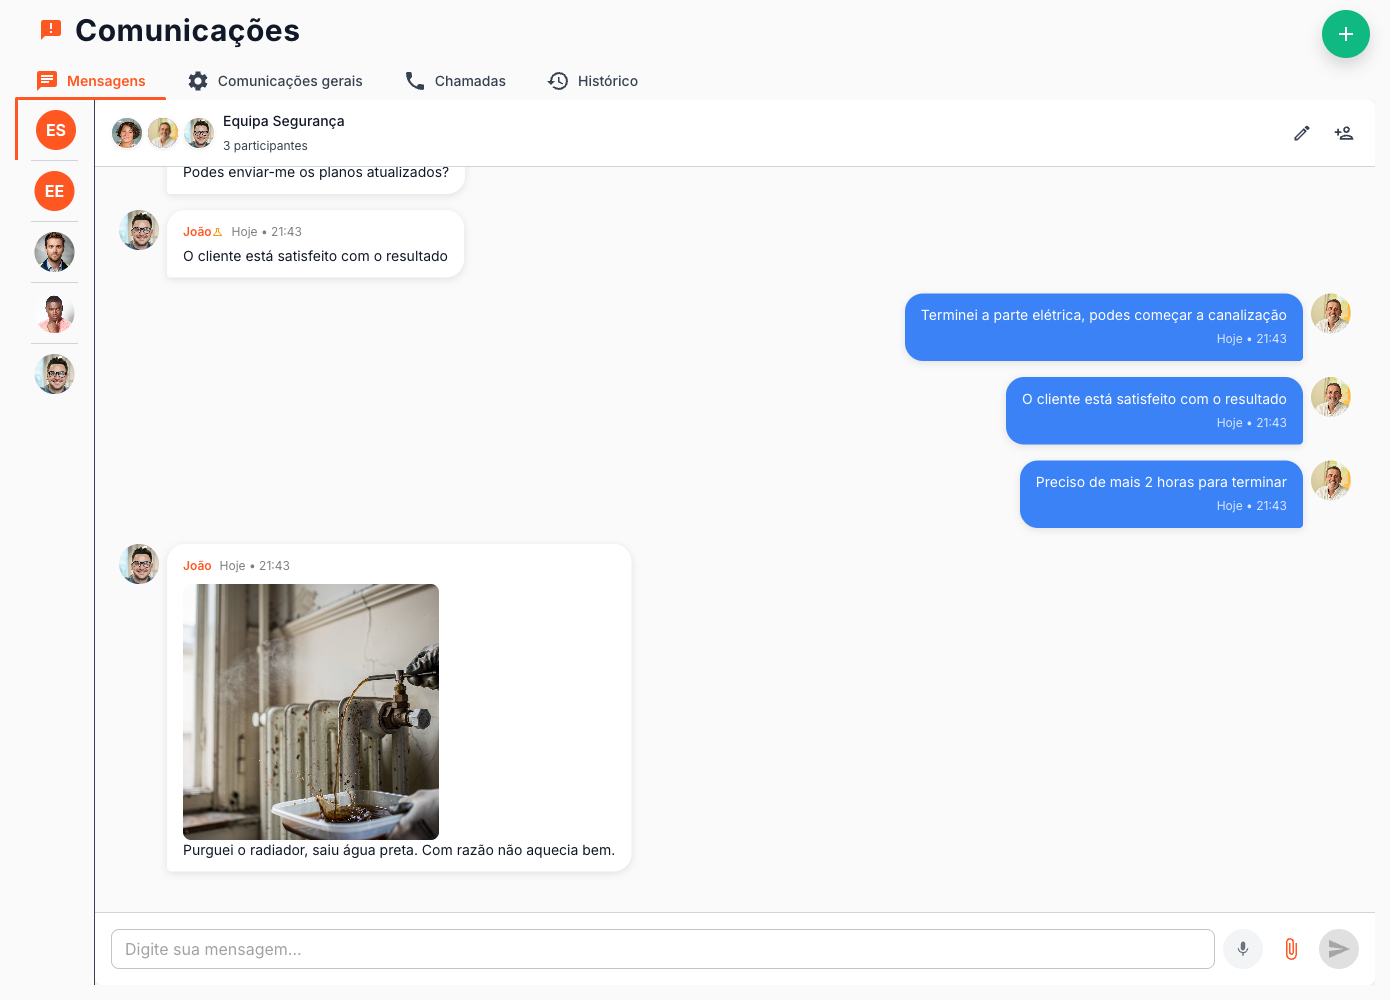The height and width of the screenshot is (1000, 1390).
Task: Select the ES conversation avatar in sidebar
Action: point(55,130)
